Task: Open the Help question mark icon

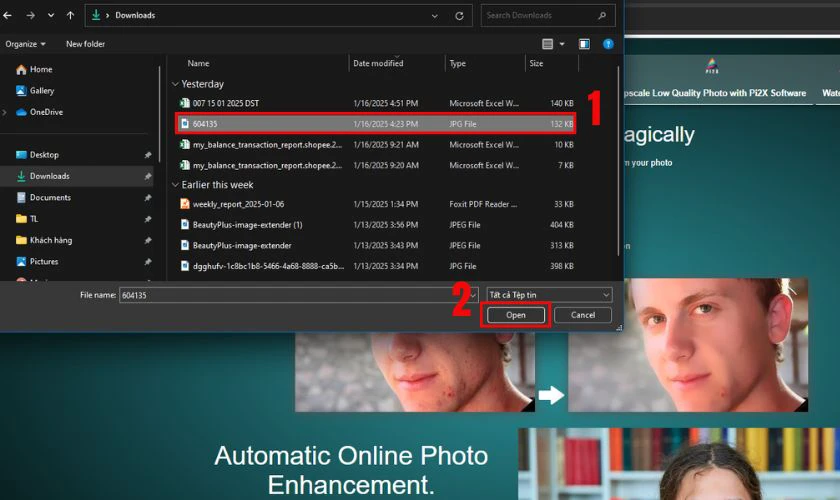Action: point(608,44)
